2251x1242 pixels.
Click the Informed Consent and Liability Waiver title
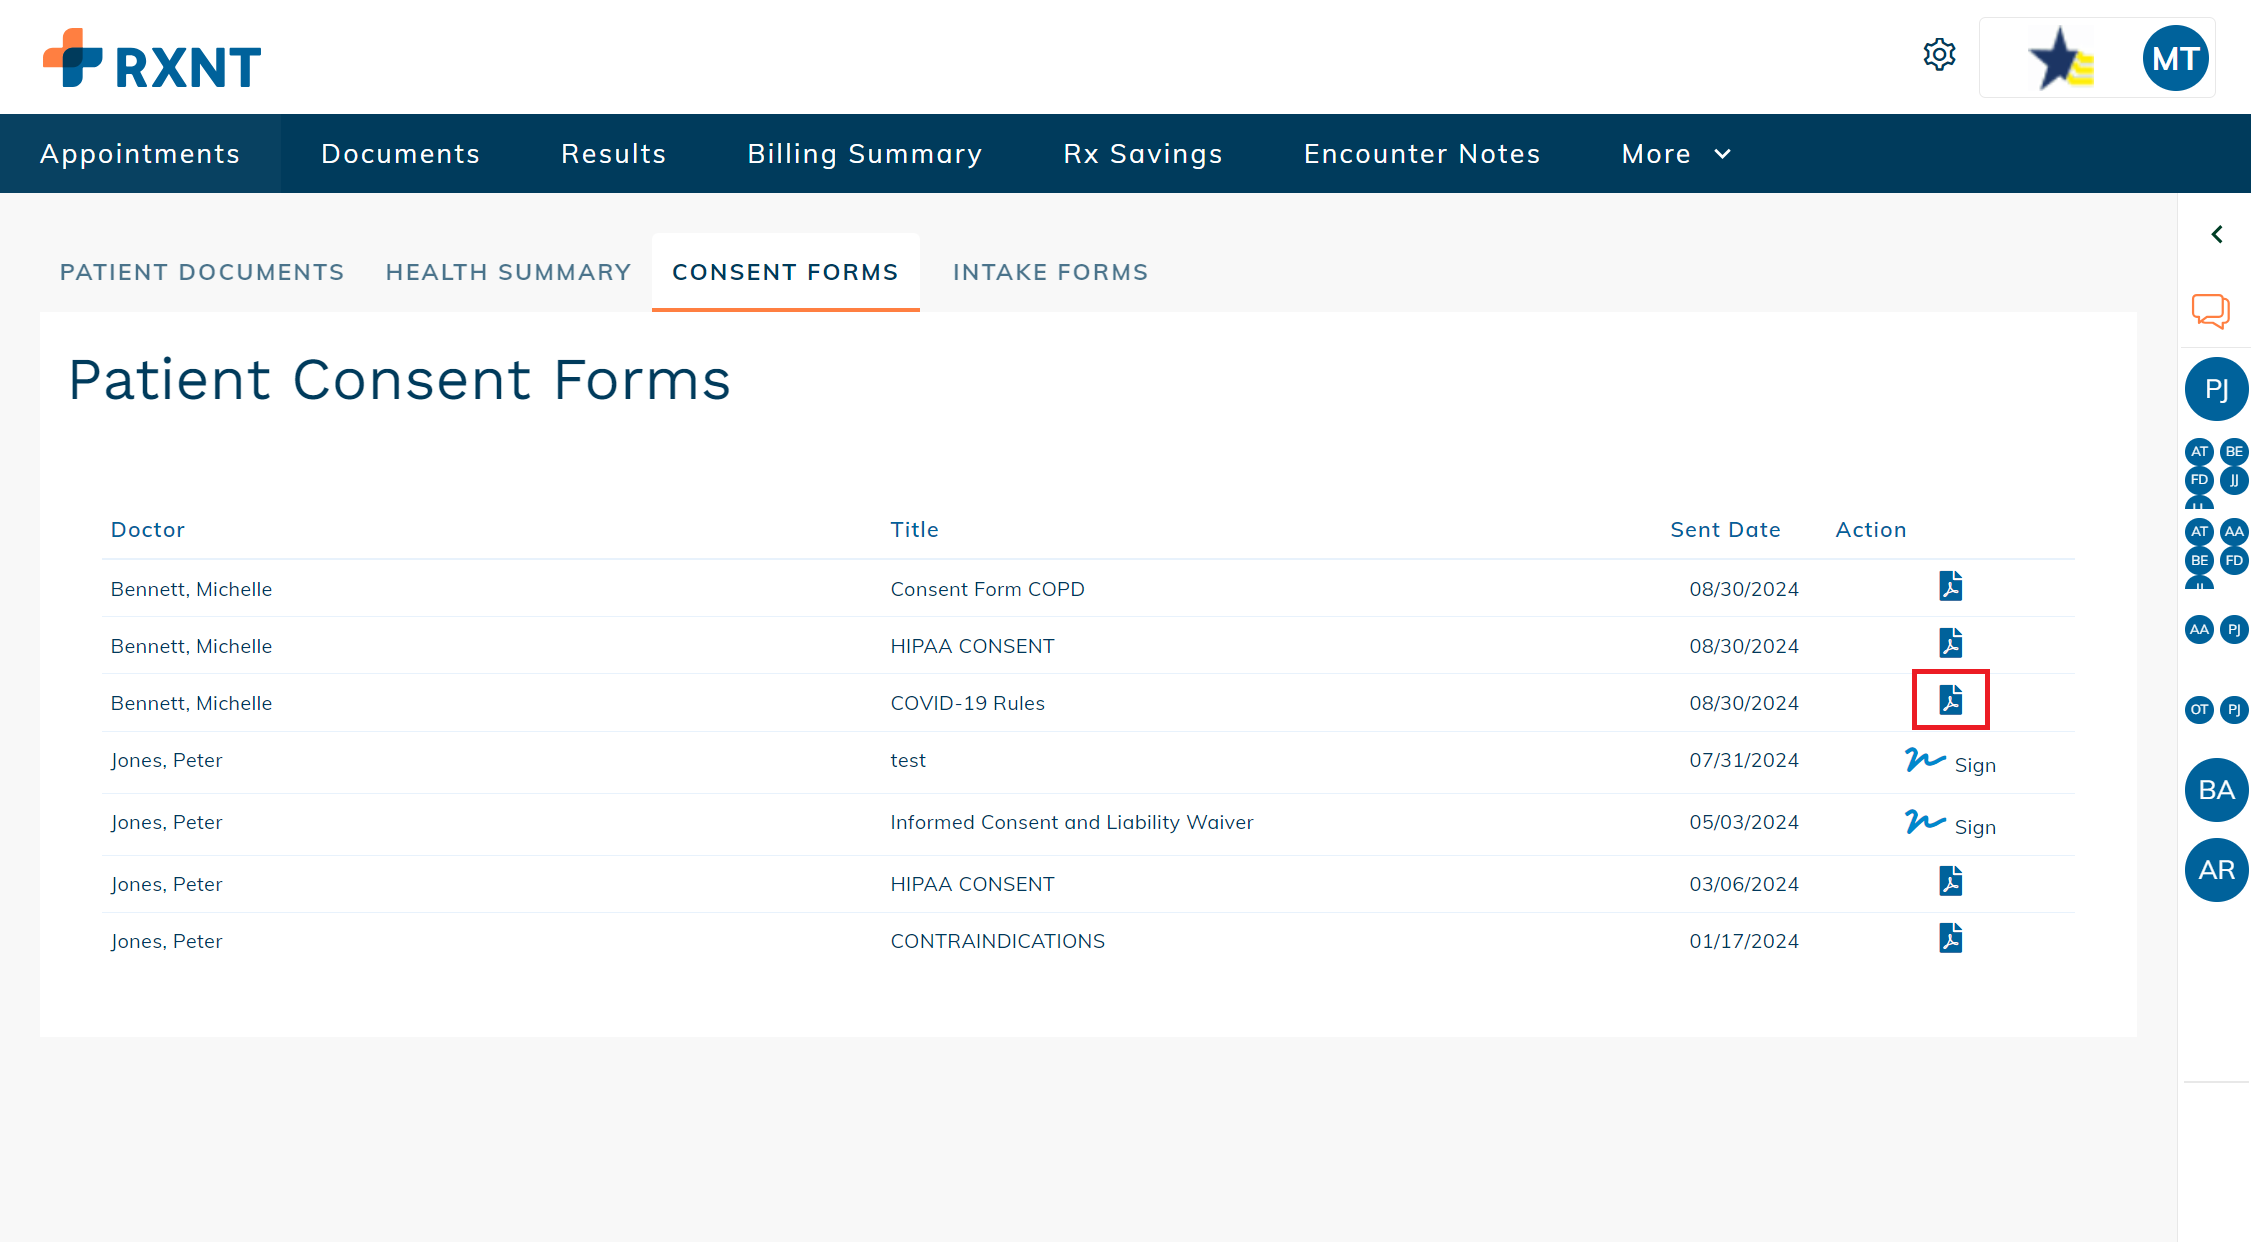point(1071,822)
